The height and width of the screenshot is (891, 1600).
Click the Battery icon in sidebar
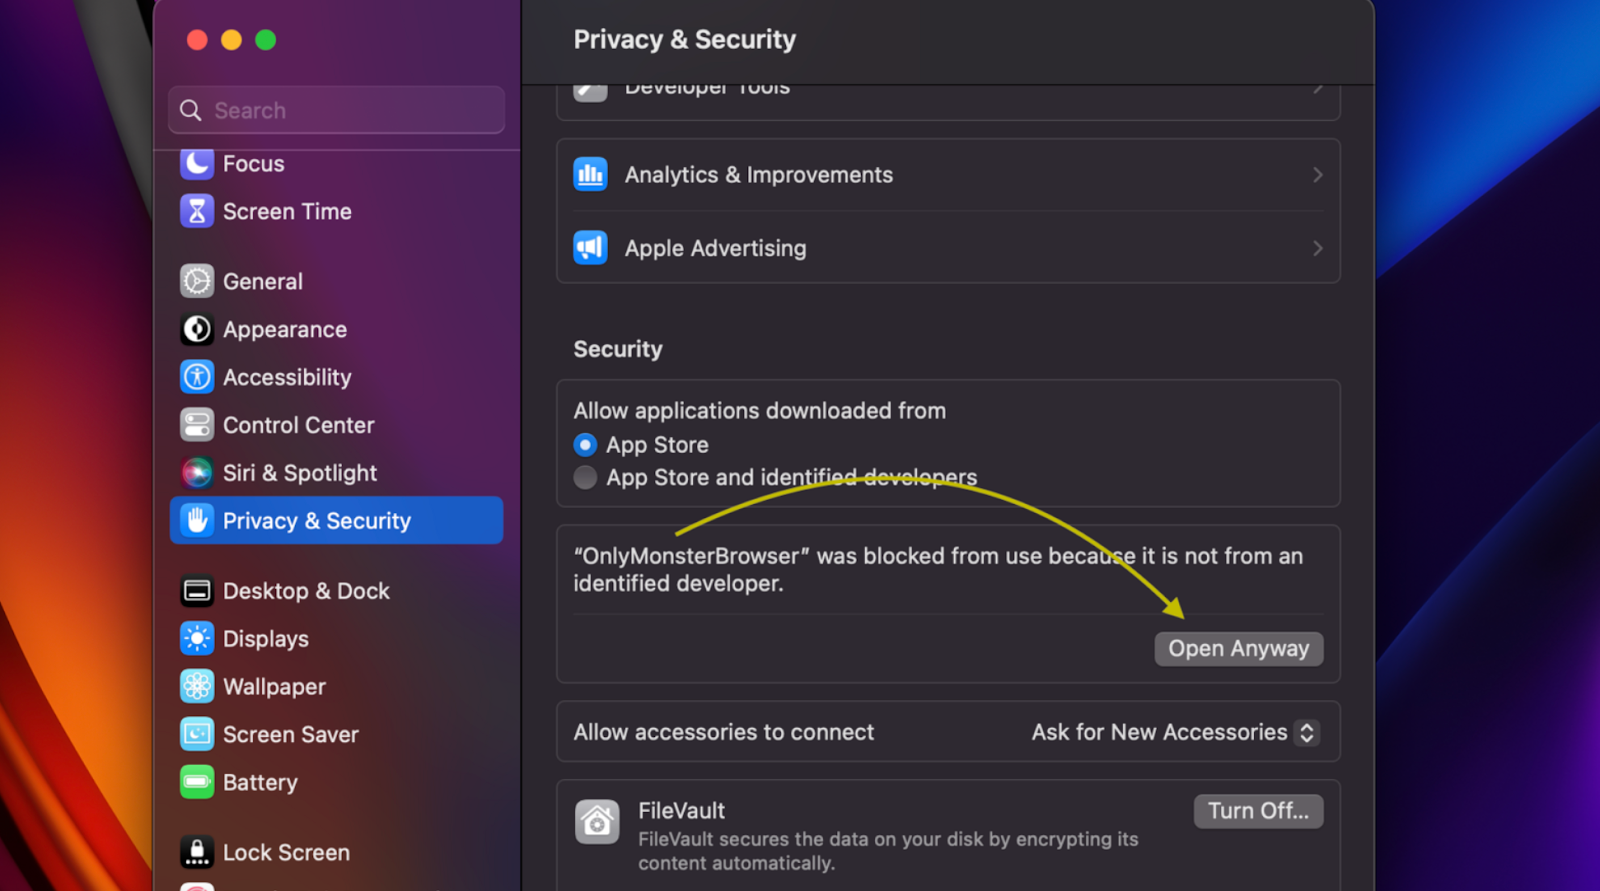[197, 782]
